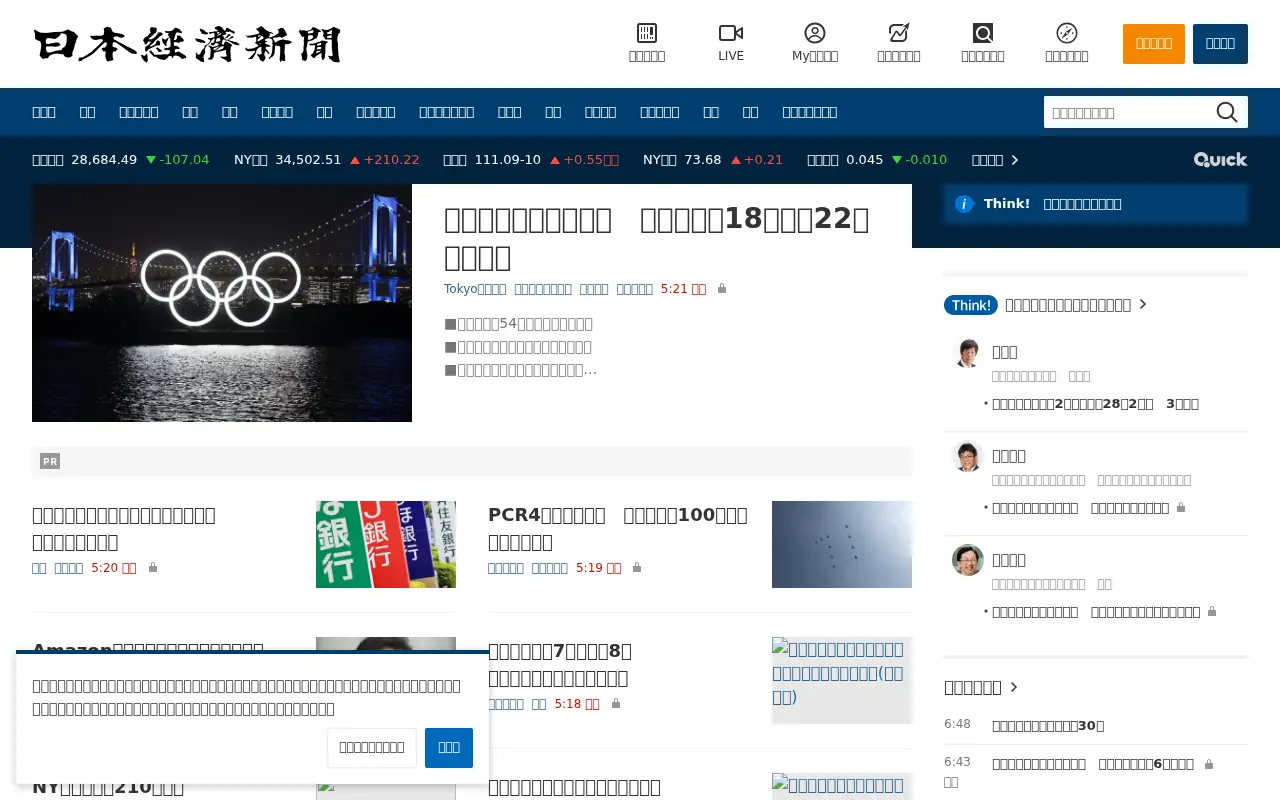Open the sky formation thumbnail by PCR4 story

[x=842, y=544]
